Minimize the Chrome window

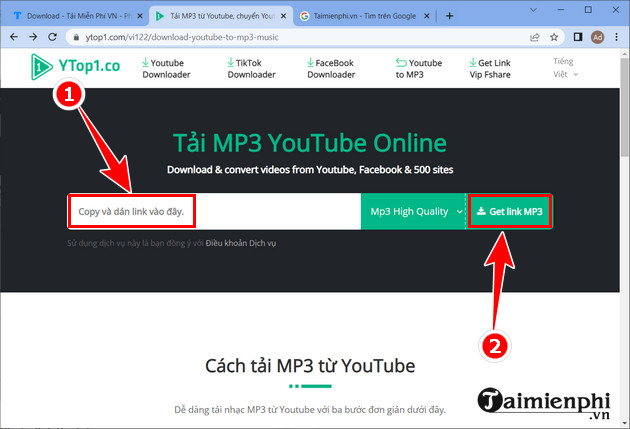pos(561,10)
